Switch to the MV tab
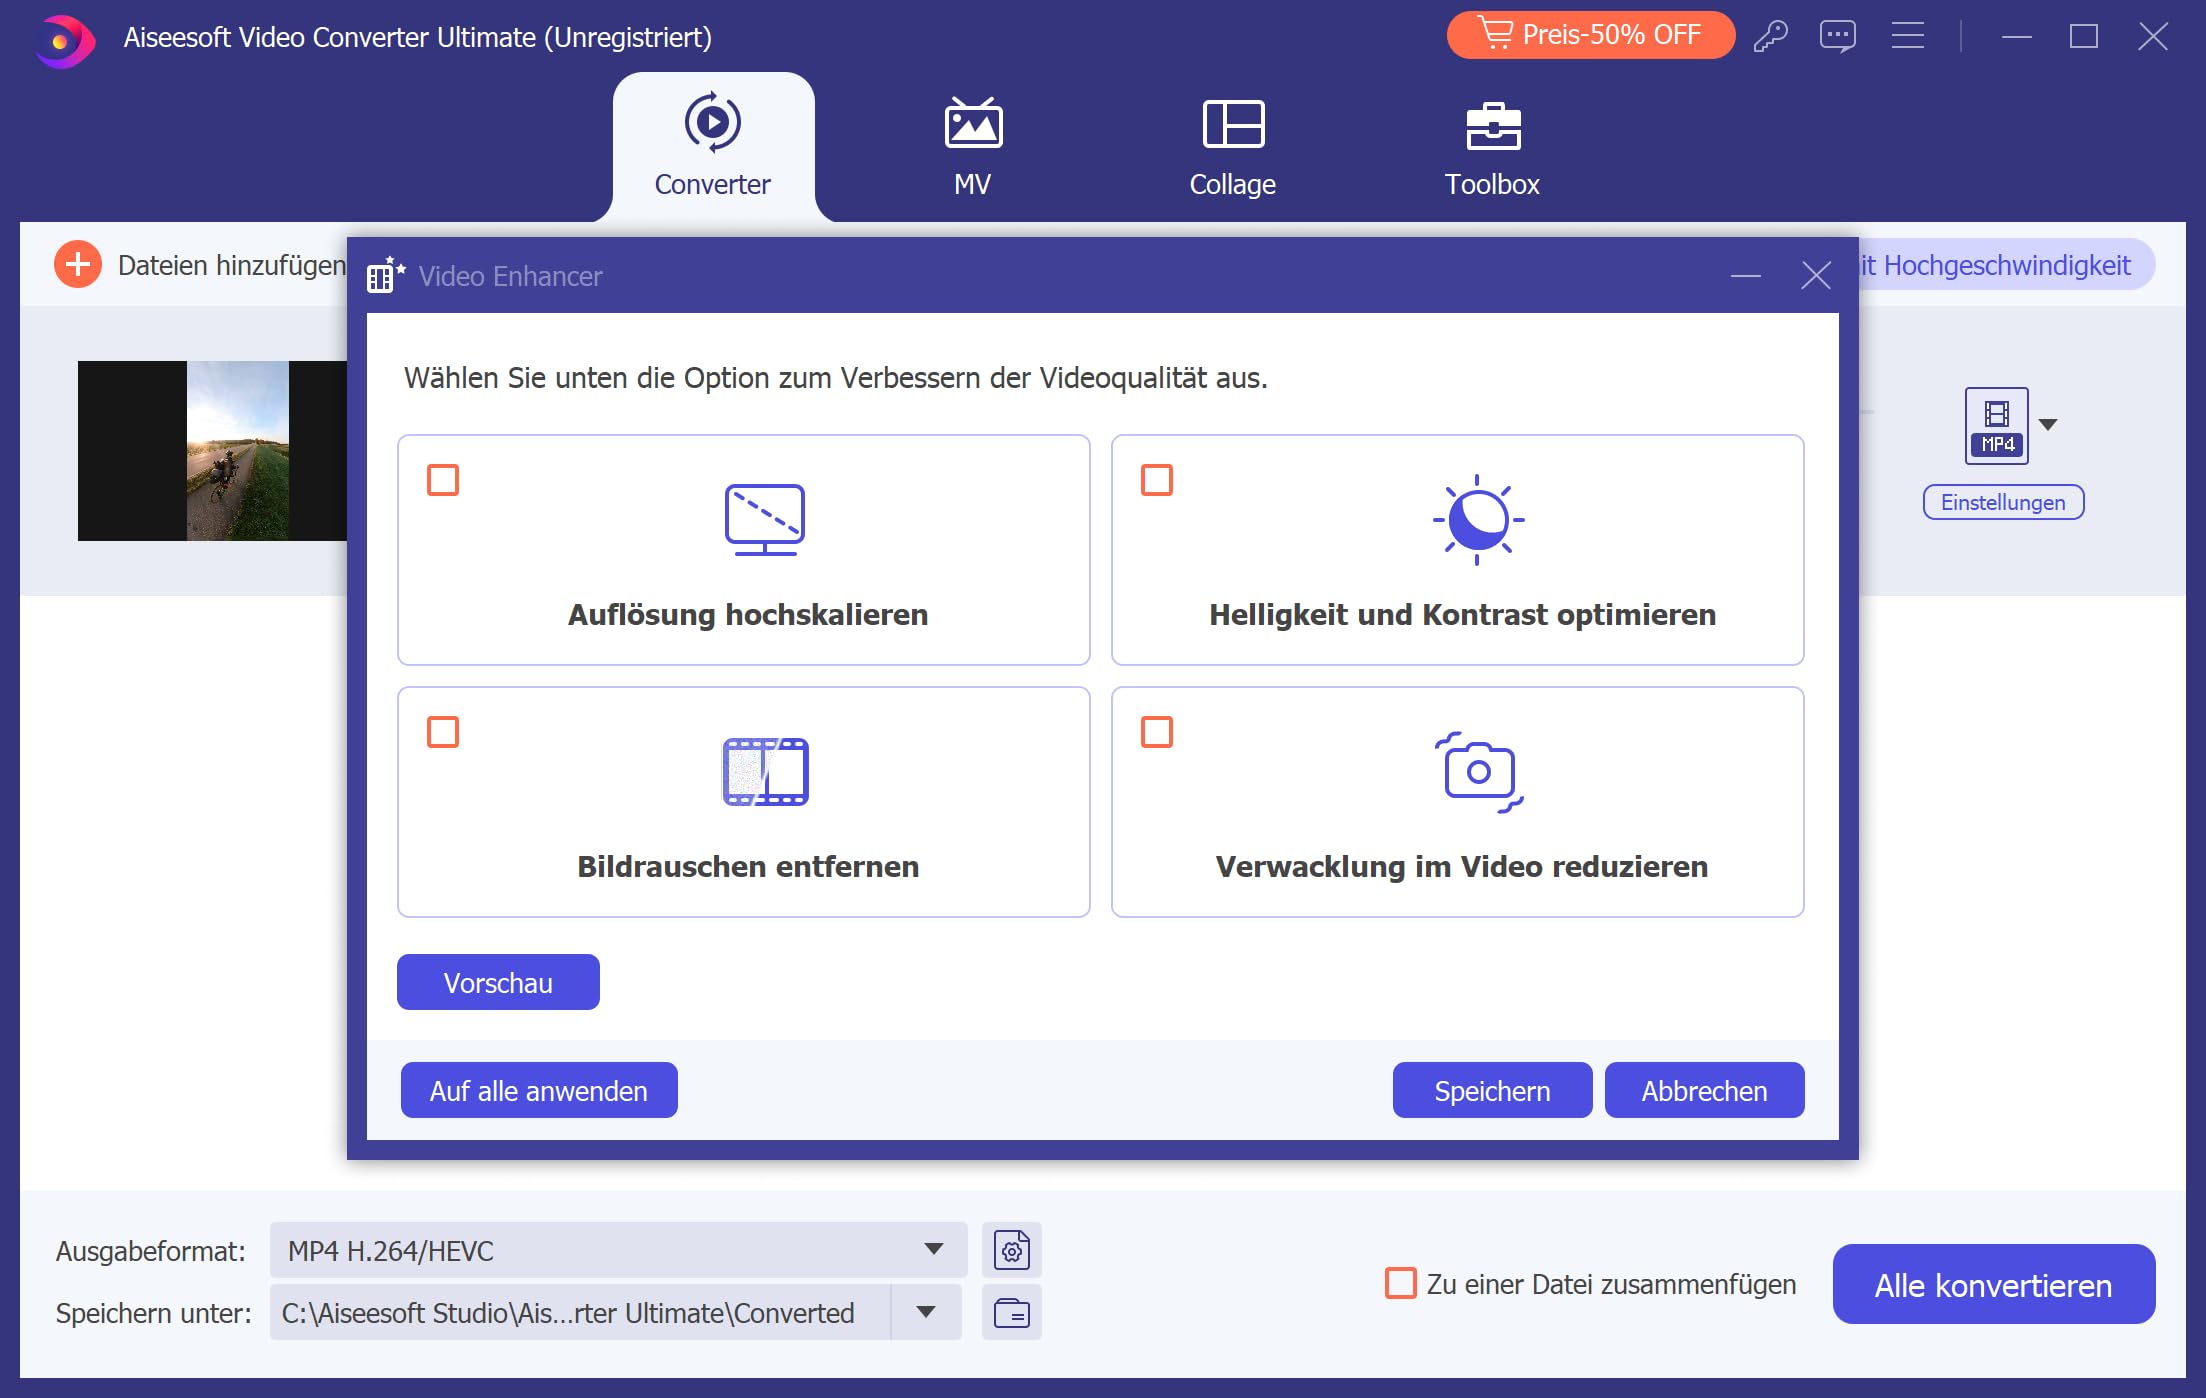 (973, 147)
